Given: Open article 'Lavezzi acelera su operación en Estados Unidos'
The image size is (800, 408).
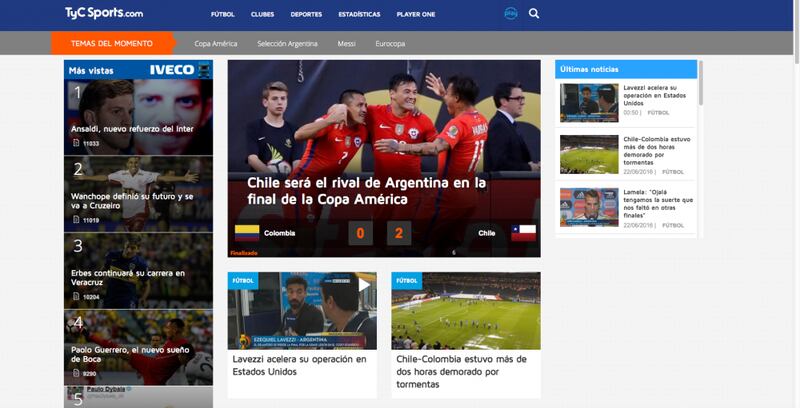Looking at the screenshot, I should [299, 365].
